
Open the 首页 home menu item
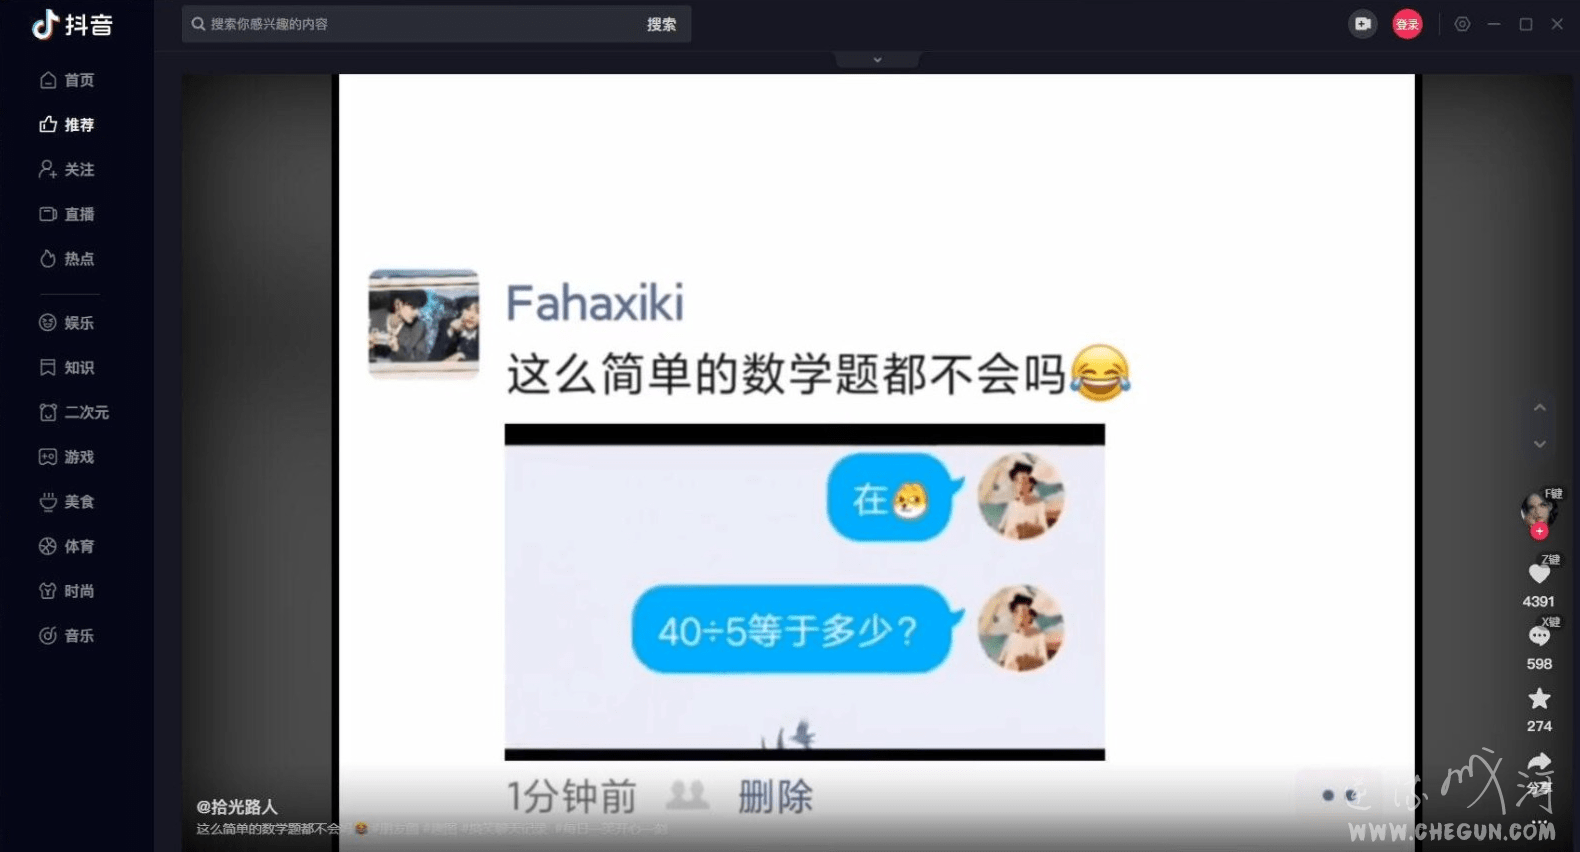(x=67, y=80)
